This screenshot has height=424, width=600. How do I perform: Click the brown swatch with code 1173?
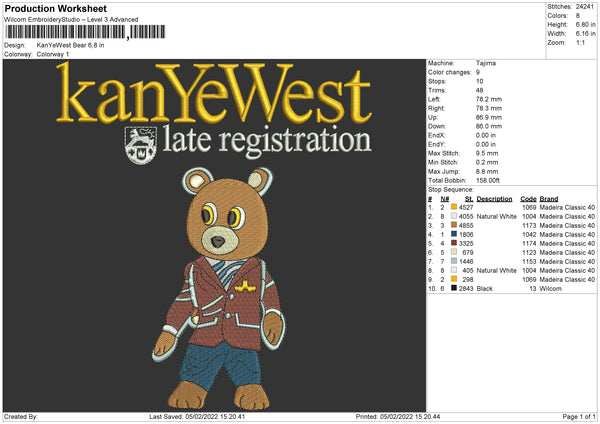click(x=454, y=225)
